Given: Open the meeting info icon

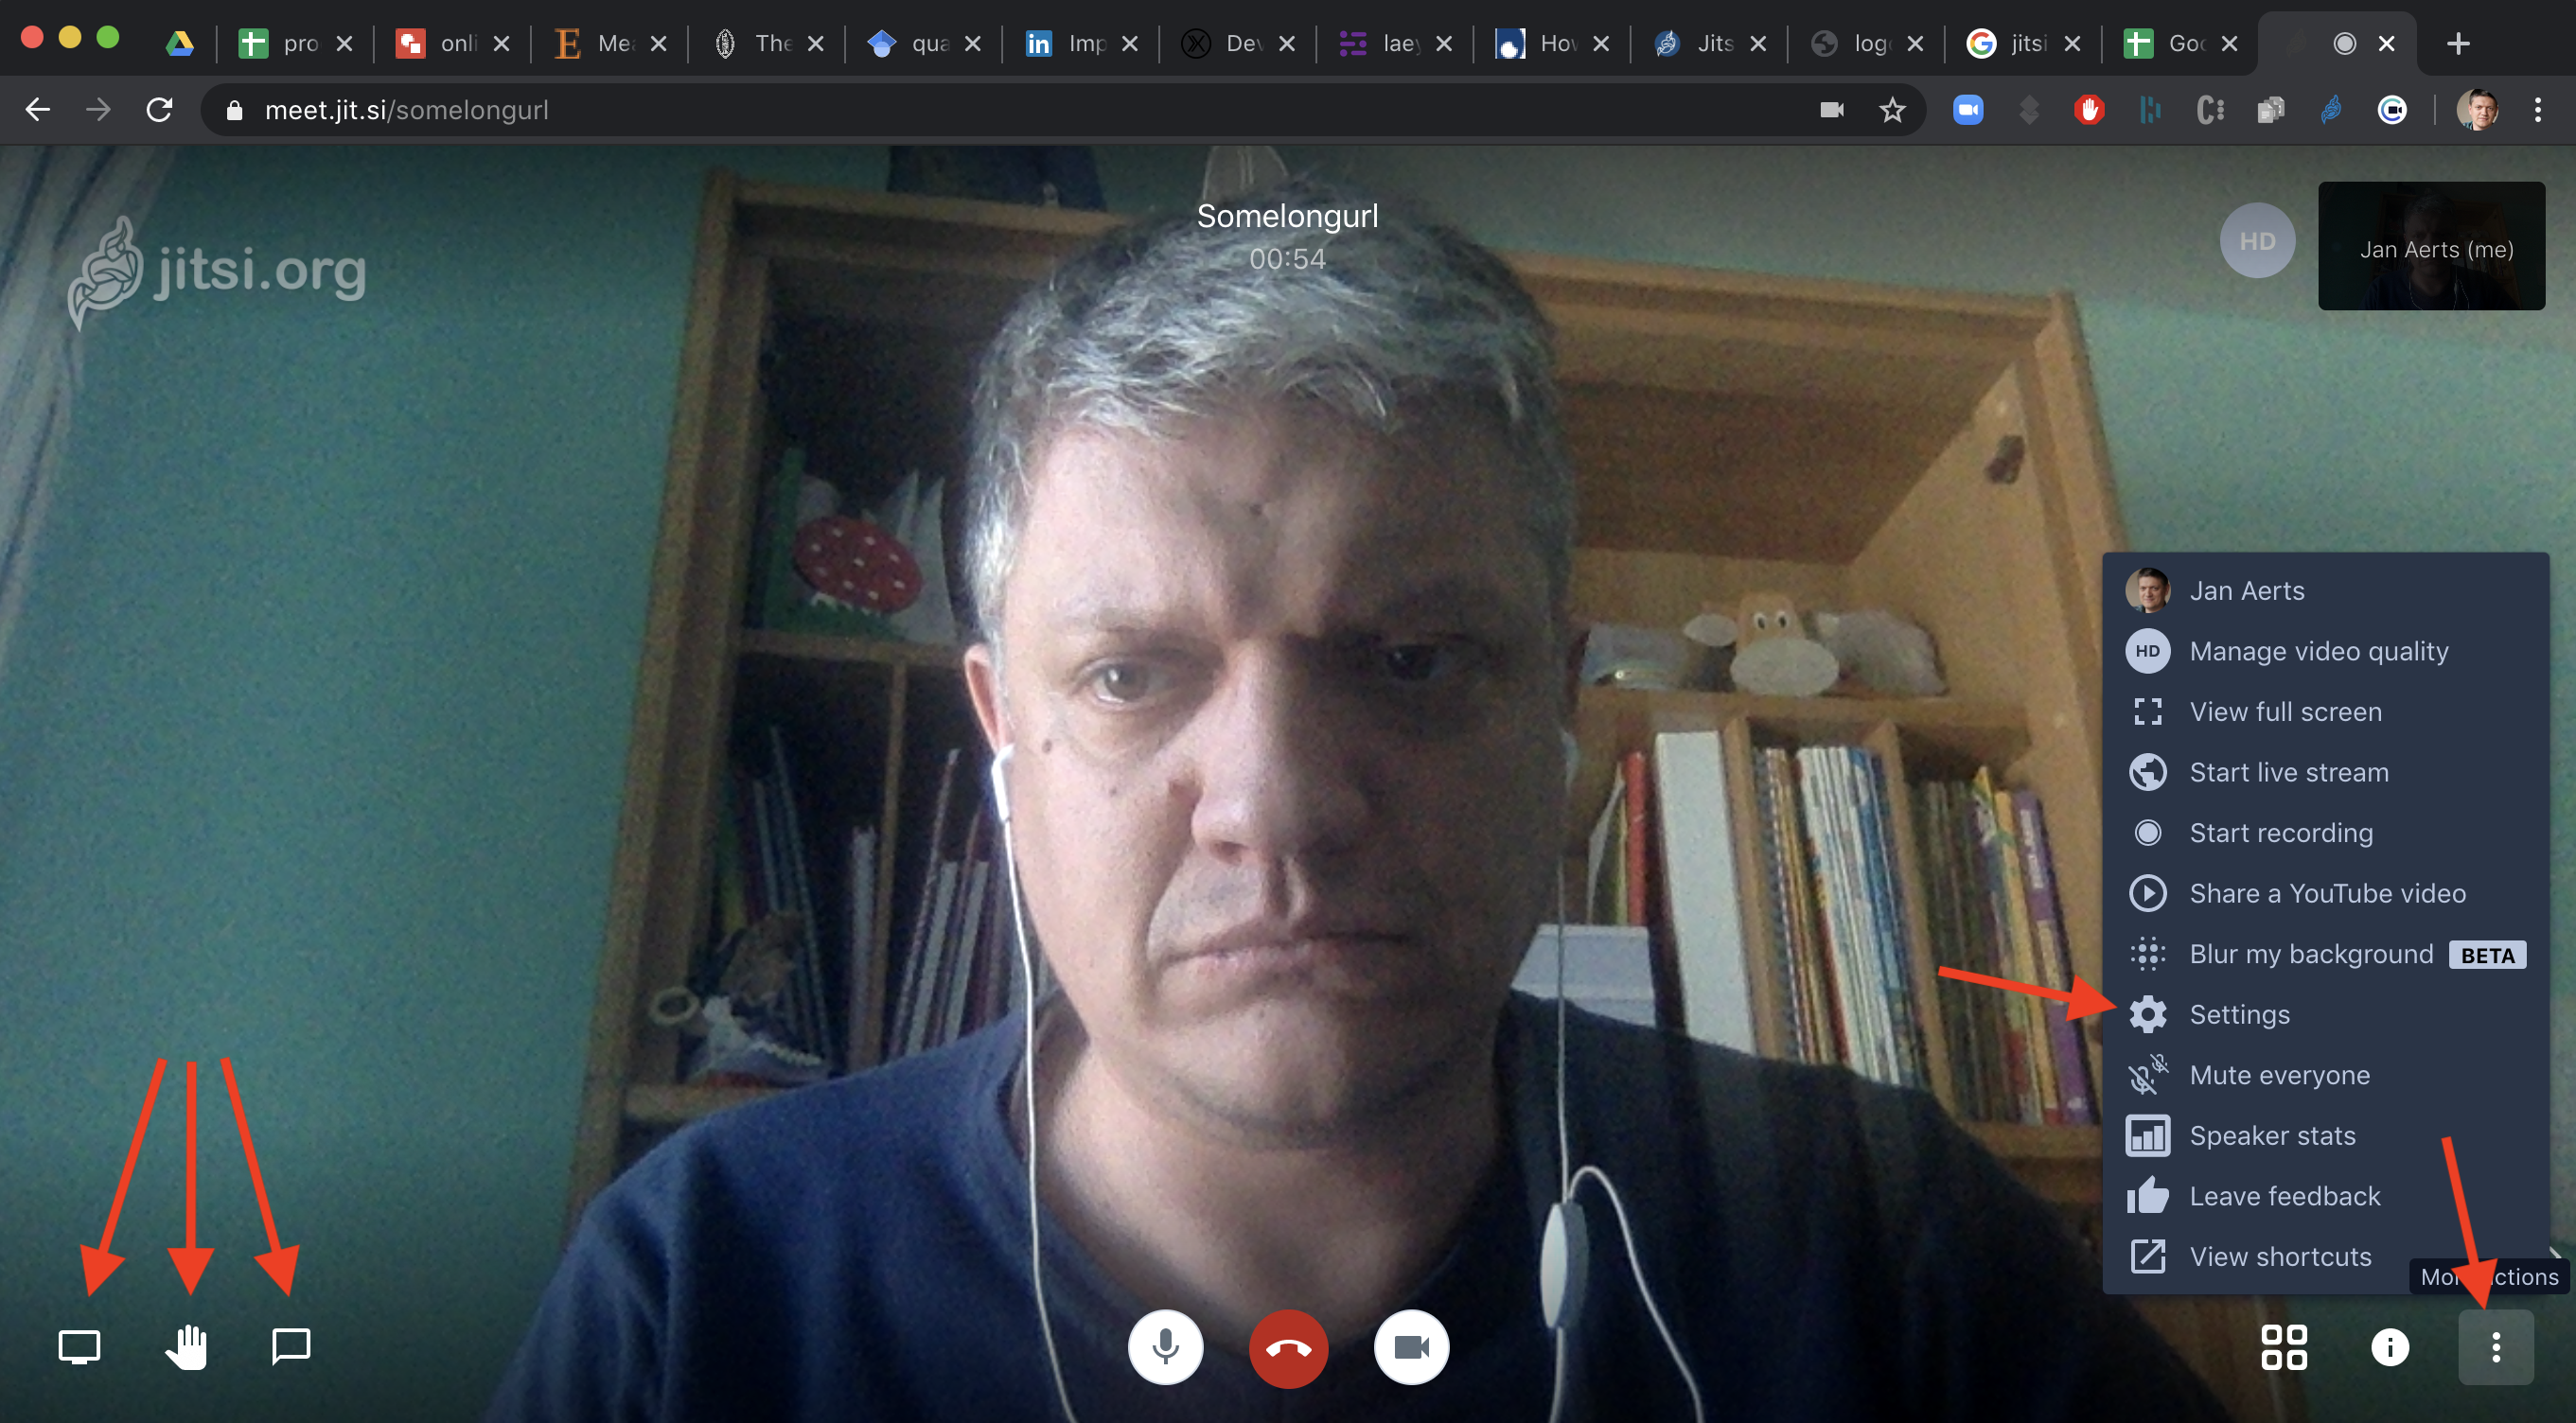Looking at the screenshot, I should pos(2390,1347).
